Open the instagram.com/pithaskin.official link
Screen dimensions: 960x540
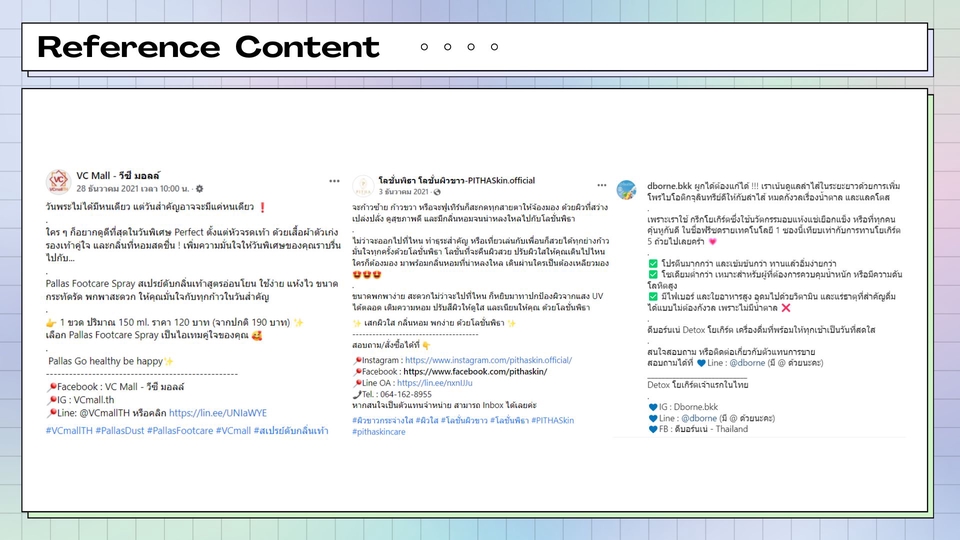(x=489, y=361)
